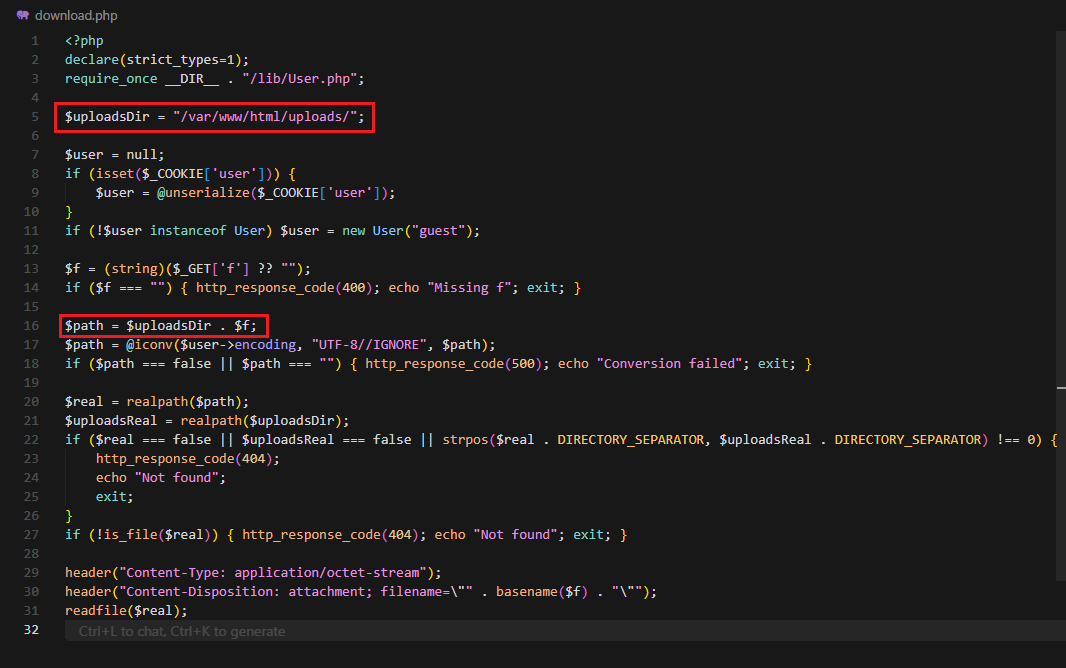Click the Content-Disposition header line
This screenshot has width=1066, height=668.
click(x=360, y=592)
